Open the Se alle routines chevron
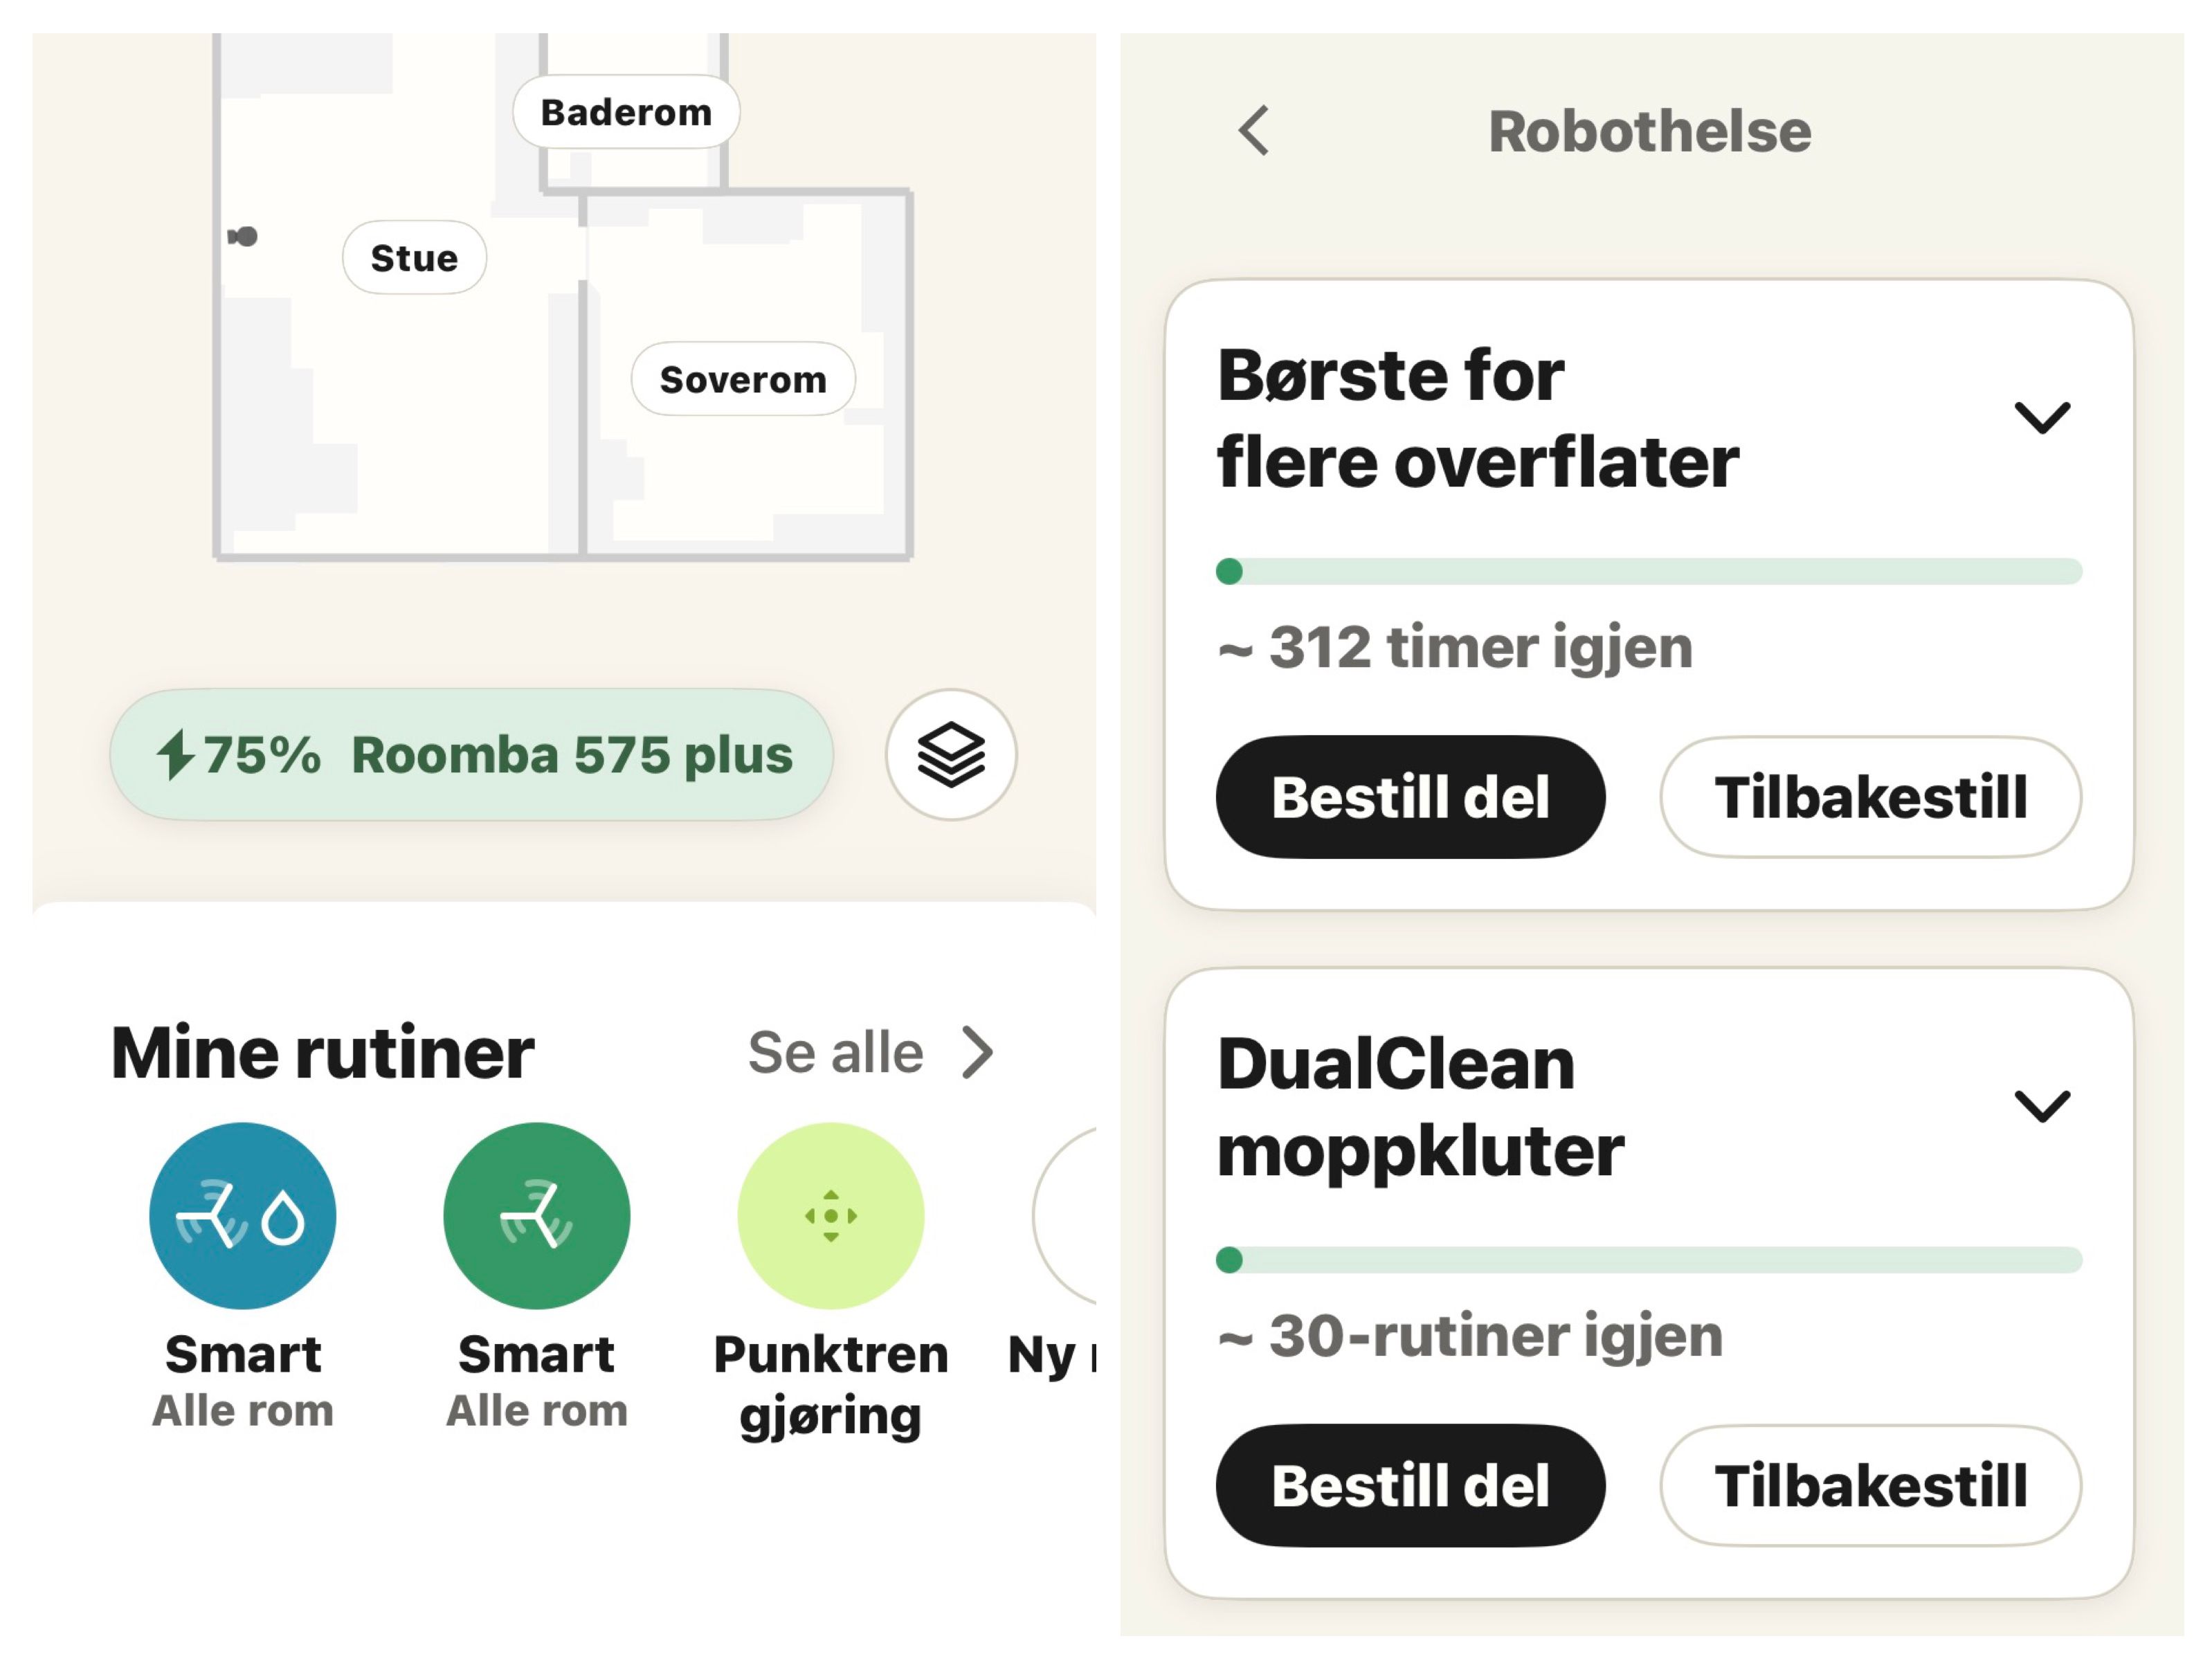The image size is (2212, 1661). pos(977,1052)
